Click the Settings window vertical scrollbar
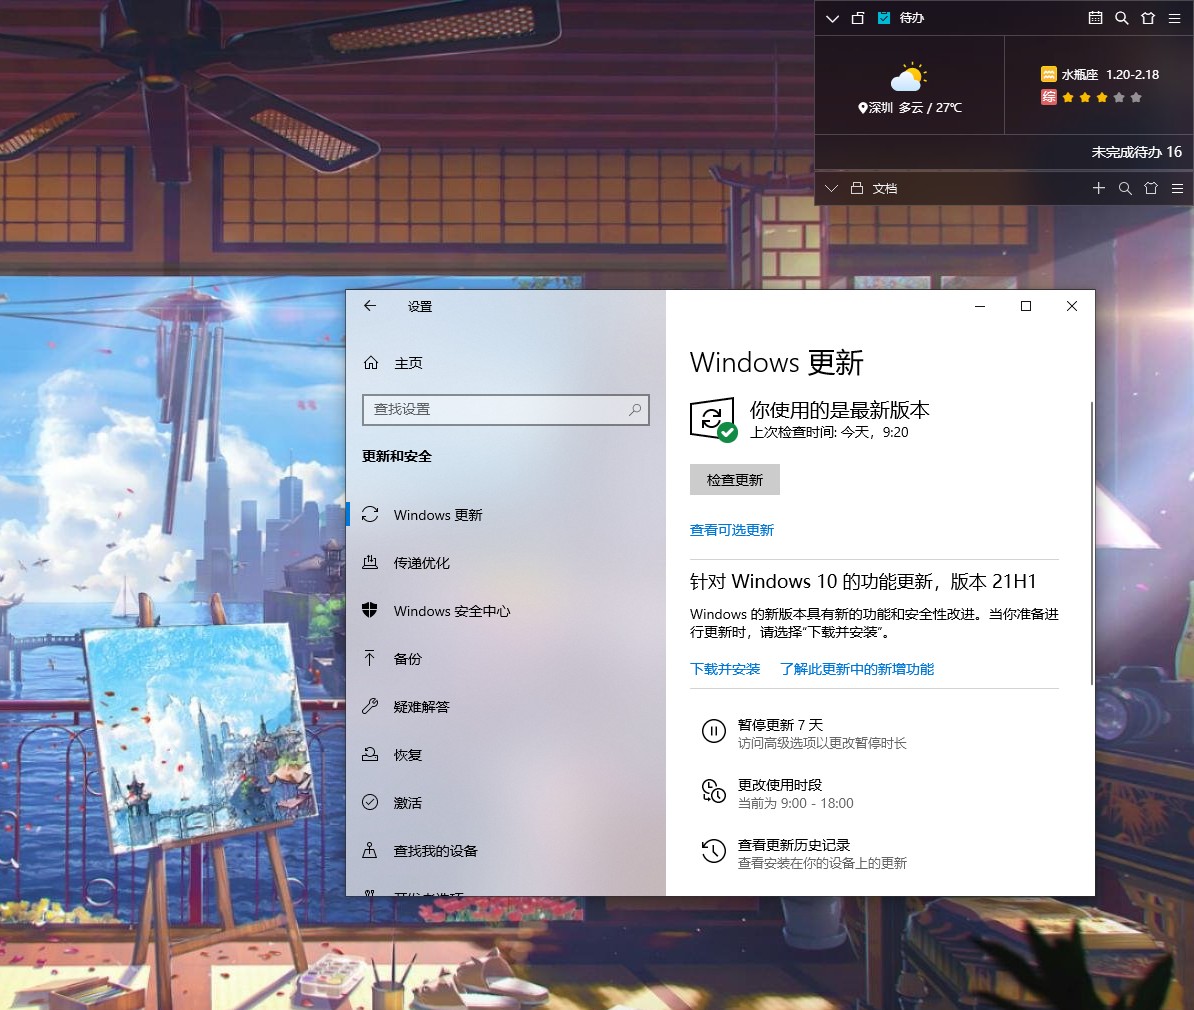 (x=1091, y=543)
